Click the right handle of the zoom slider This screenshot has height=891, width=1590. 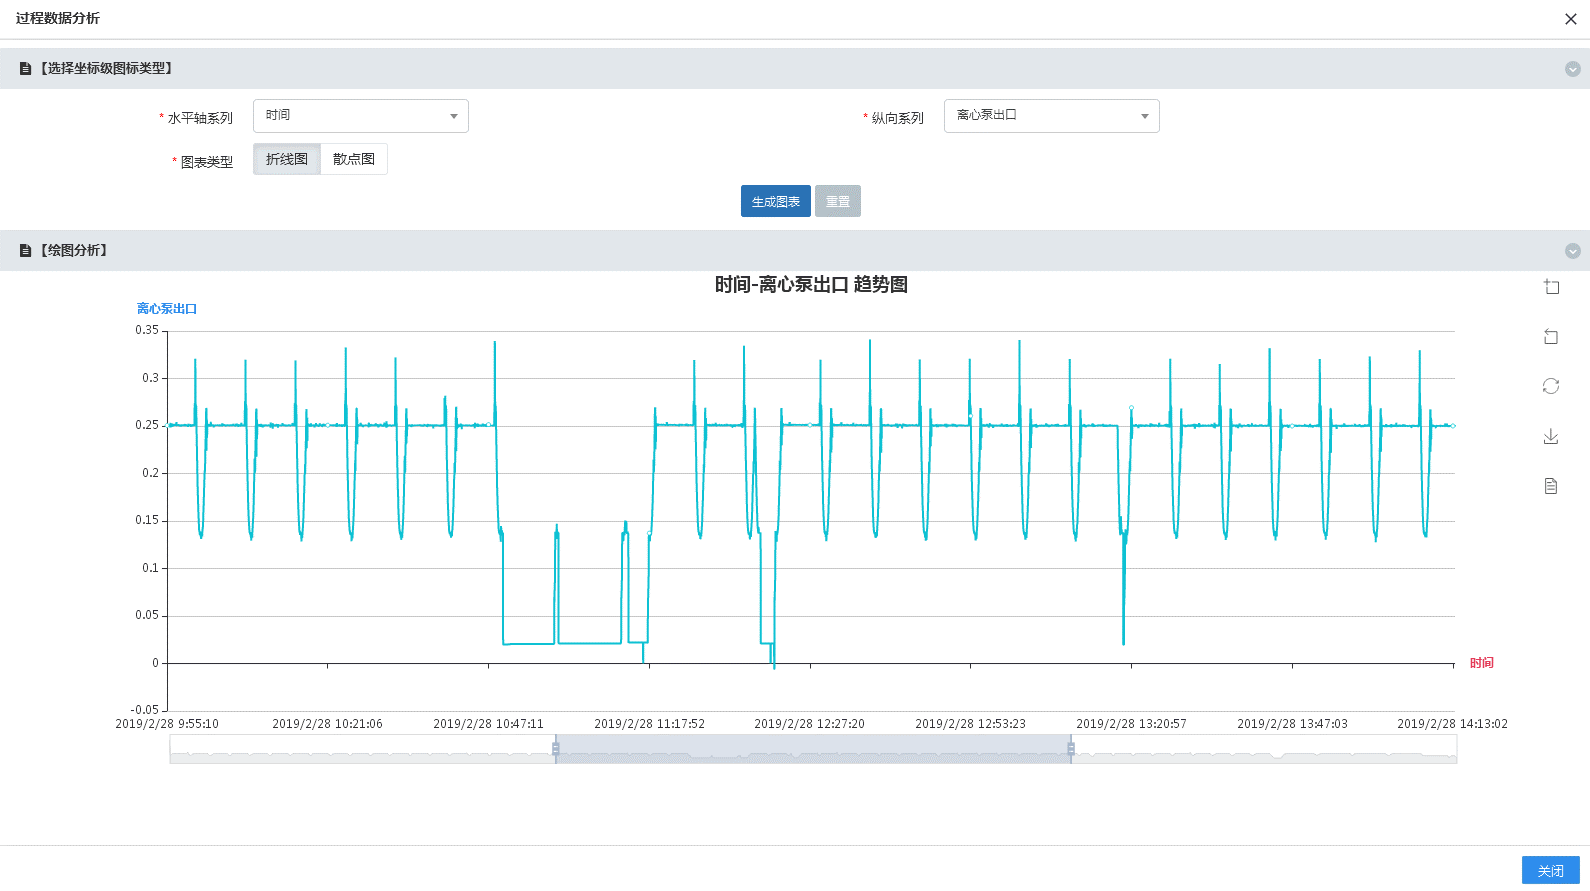pyautogui.click(x=1071, y=749)
